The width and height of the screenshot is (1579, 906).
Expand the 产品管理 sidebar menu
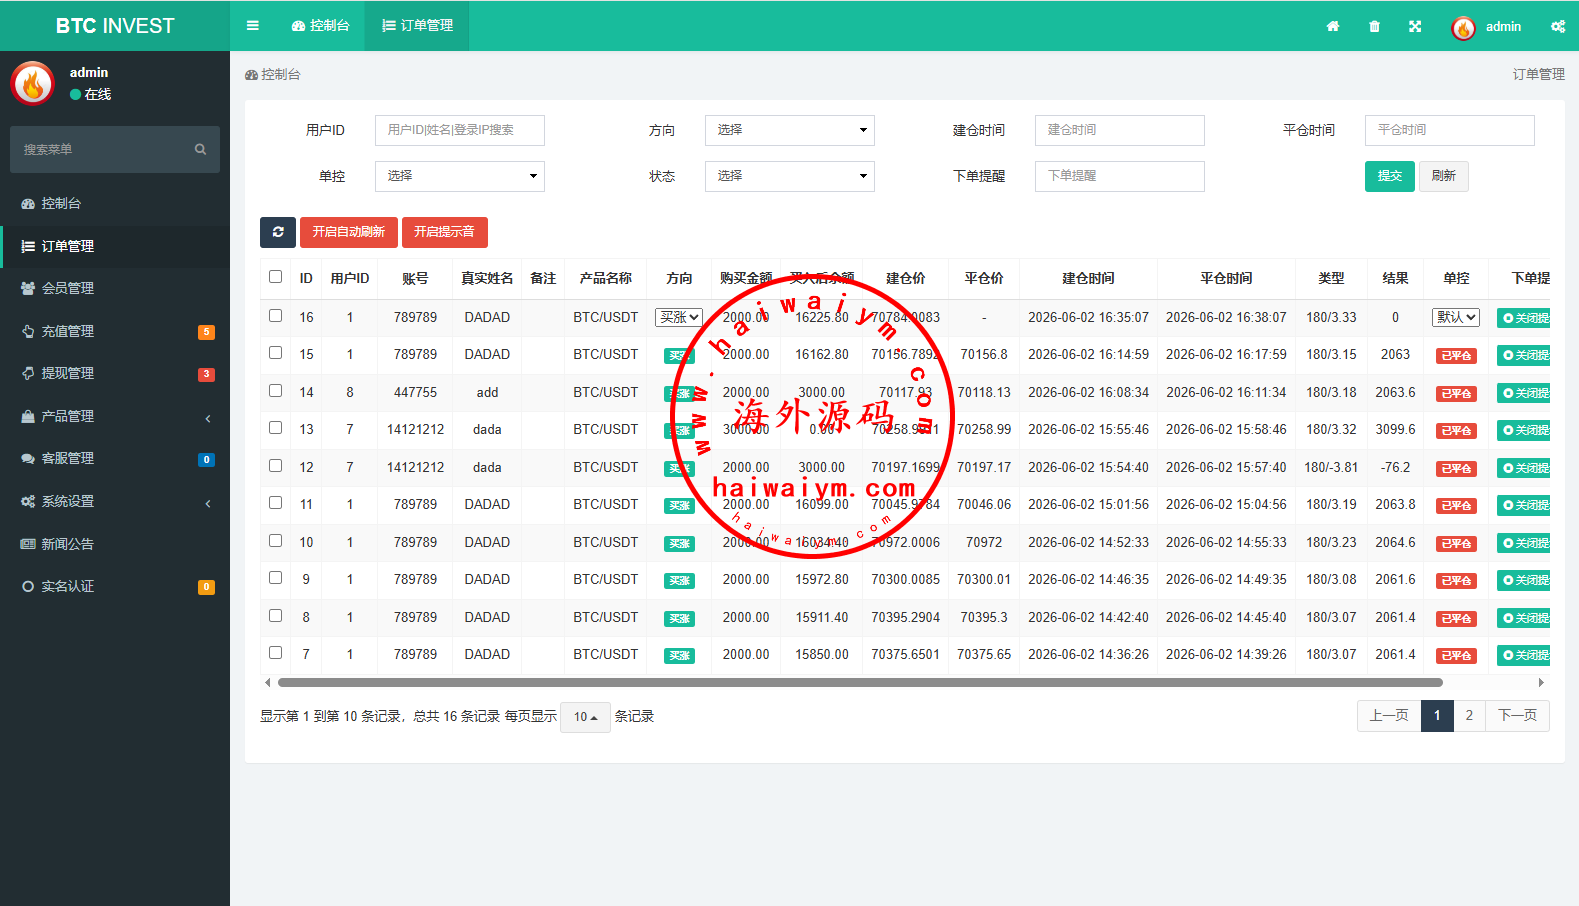115,416
